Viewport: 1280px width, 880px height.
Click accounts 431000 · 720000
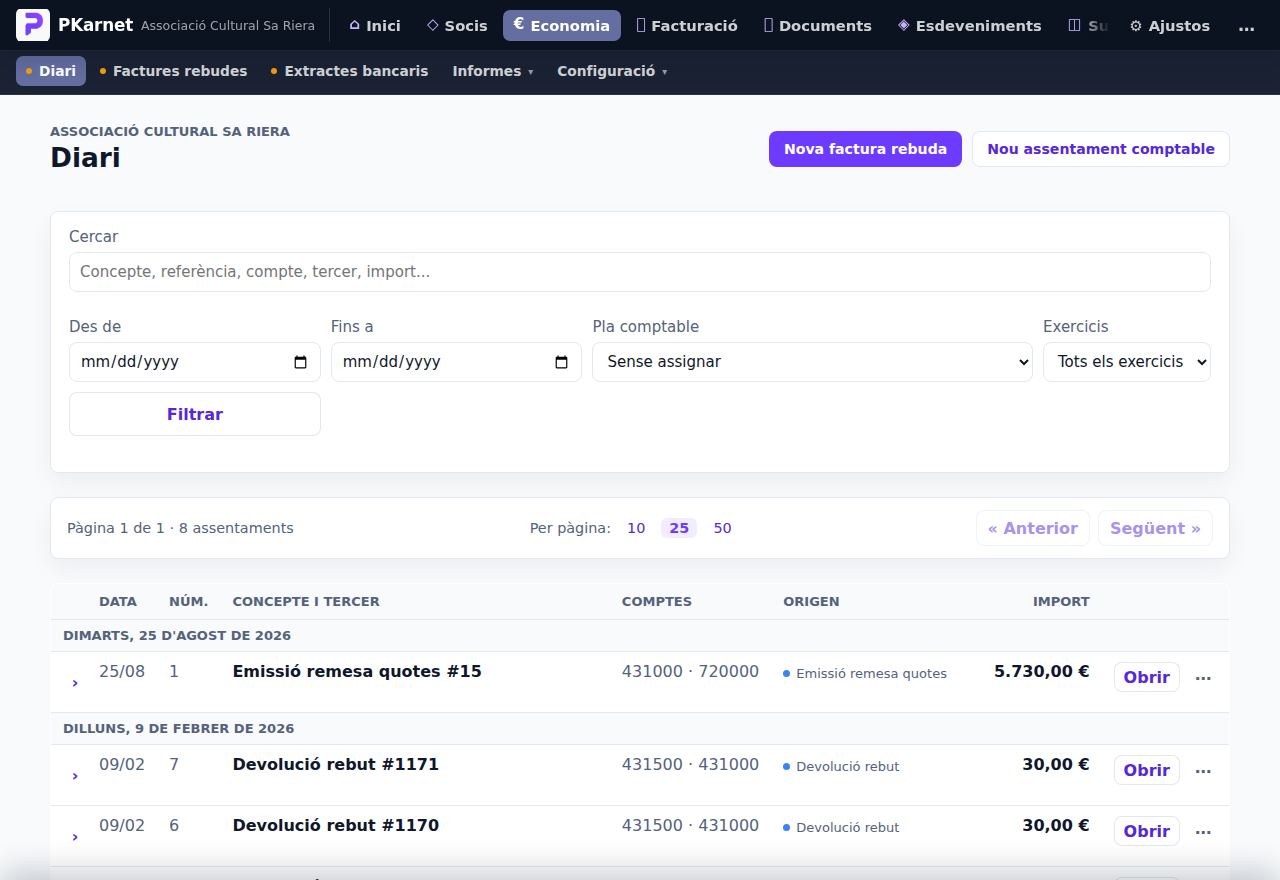(x=690, y=672)
